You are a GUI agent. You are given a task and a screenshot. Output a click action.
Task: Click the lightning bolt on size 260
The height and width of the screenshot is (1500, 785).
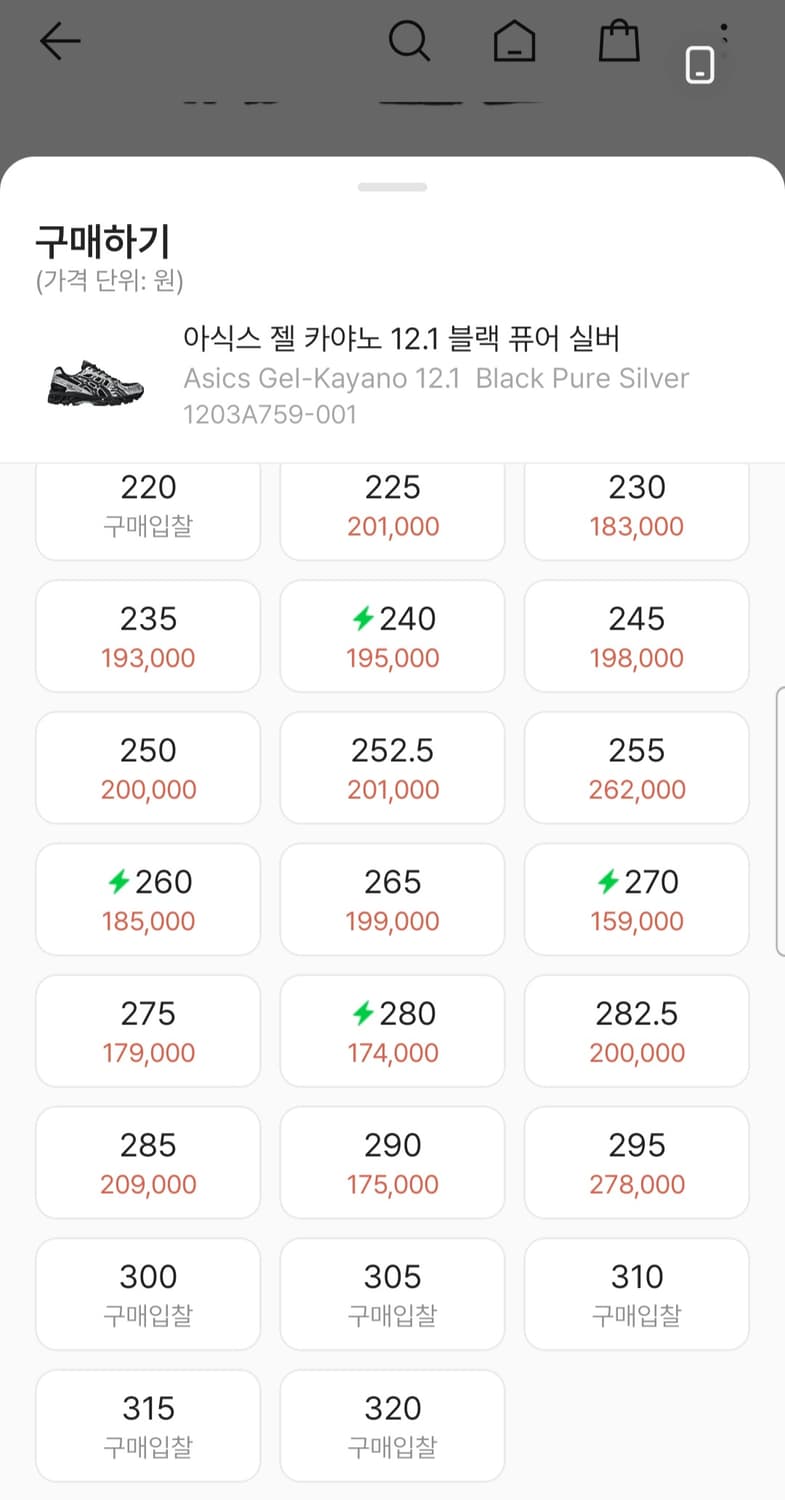(119, 882)
